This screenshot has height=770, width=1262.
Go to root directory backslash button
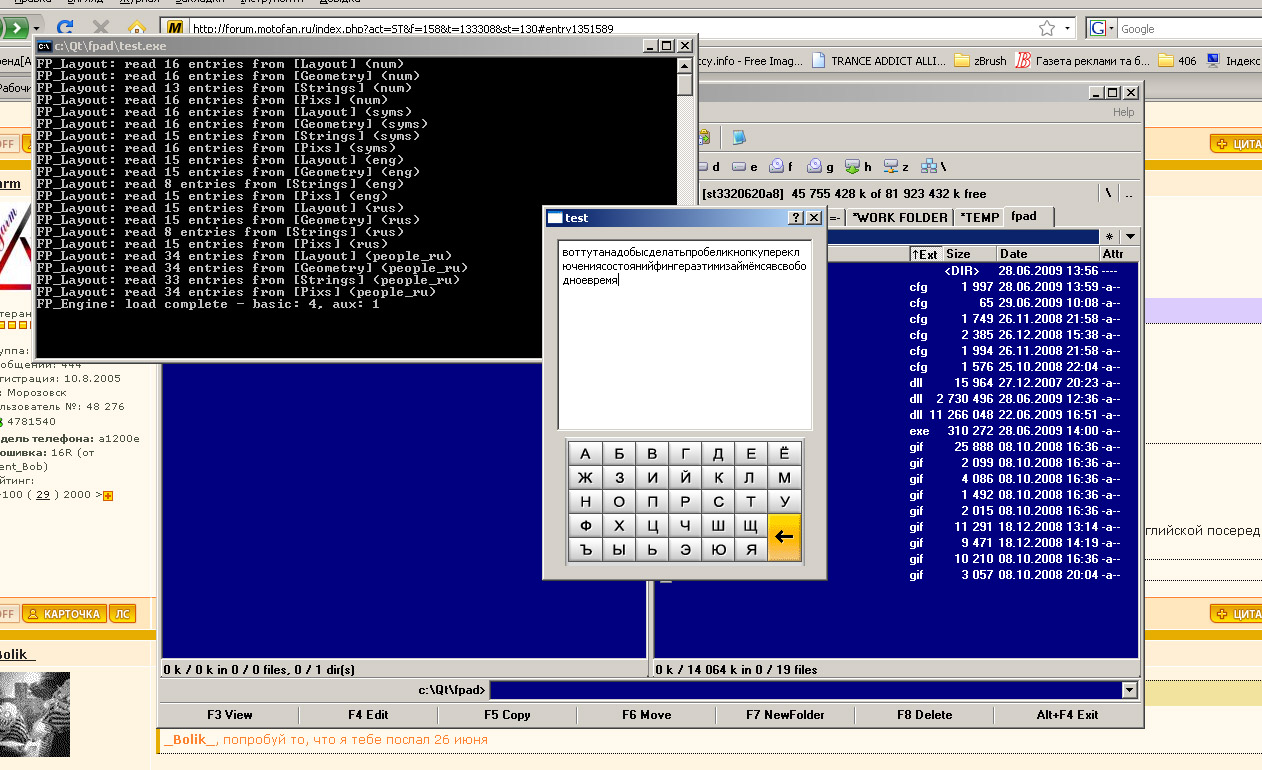pos(1108,192)
